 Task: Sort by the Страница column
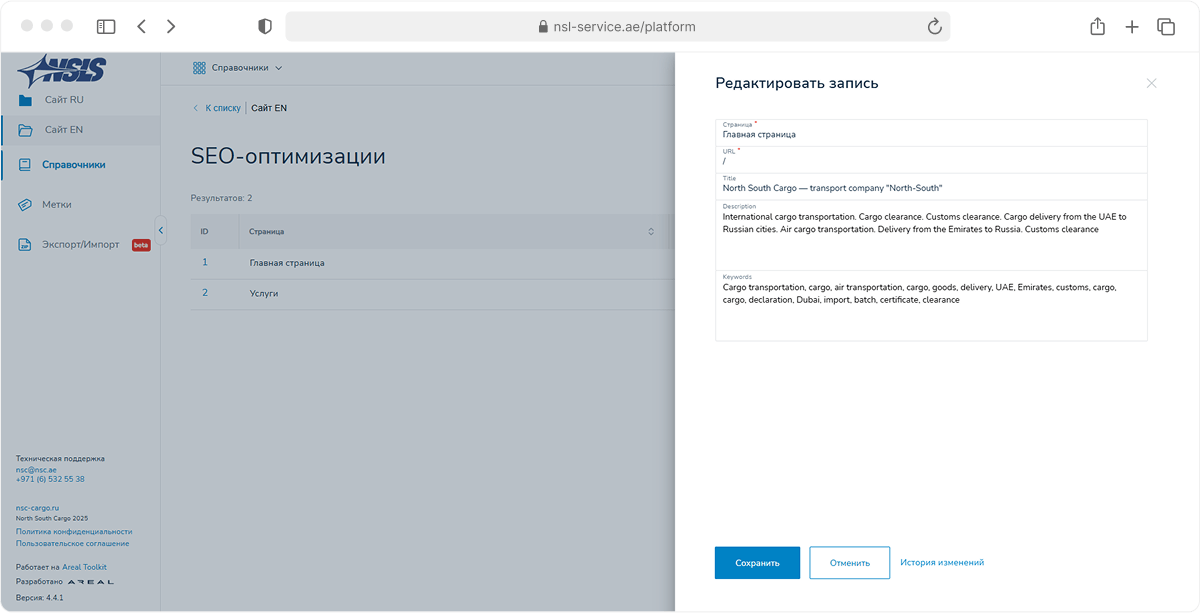(651, 231)
